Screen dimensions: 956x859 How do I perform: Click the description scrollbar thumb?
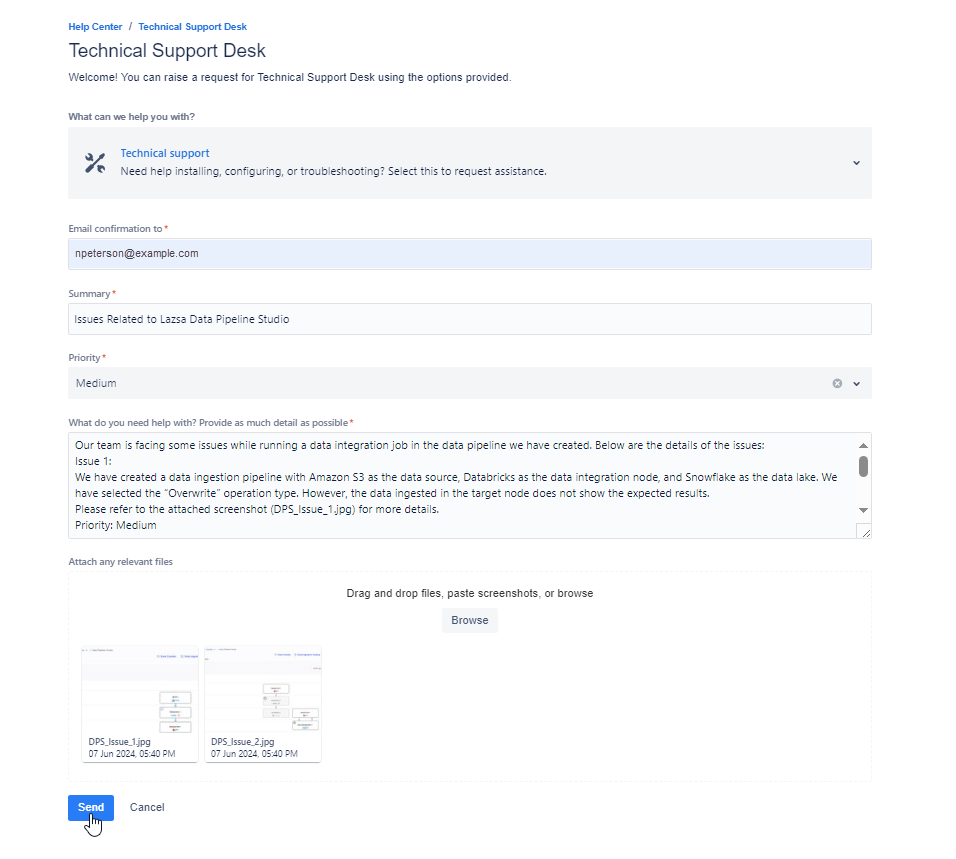click(863, 466)
